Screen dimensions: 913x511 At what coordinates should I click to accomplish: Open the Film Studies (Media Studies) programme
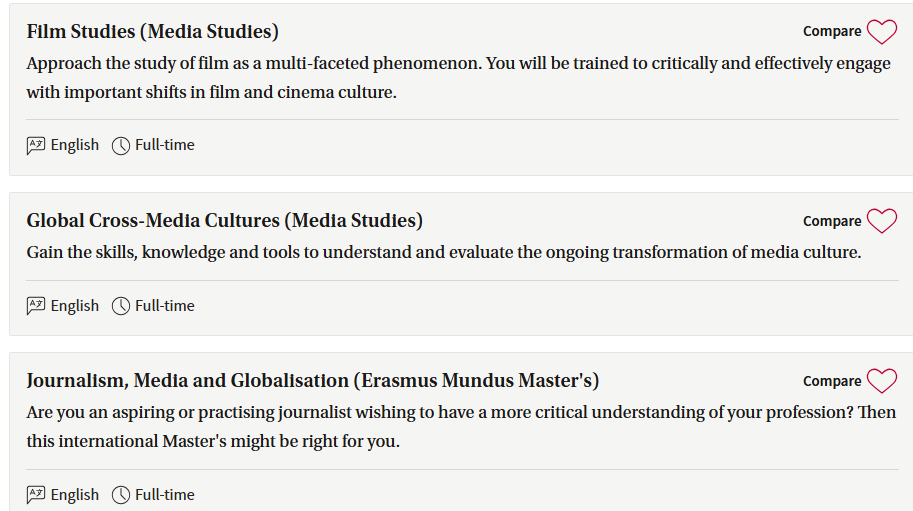(153, 31)
